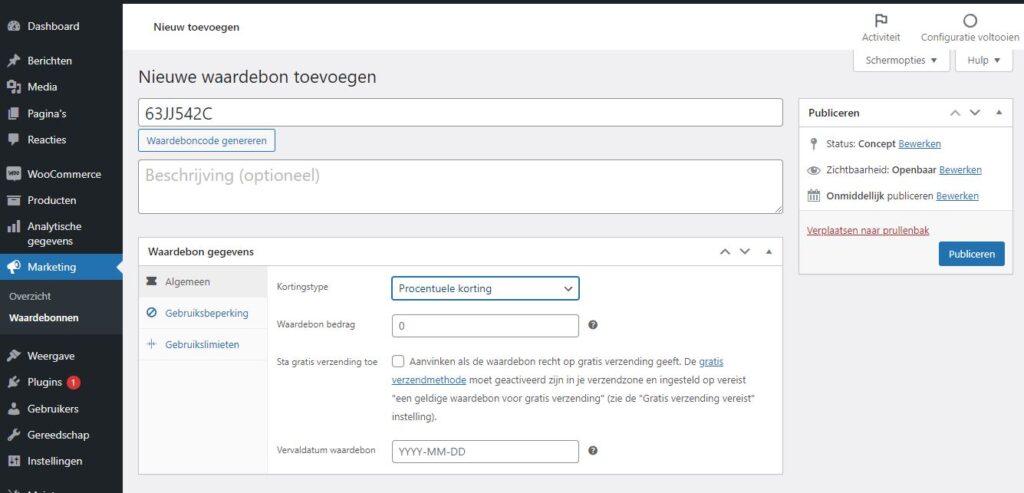Viewport: 1024px width, 493px height.
Task: Click the Media library icon
Action: (x=13, y=87)
